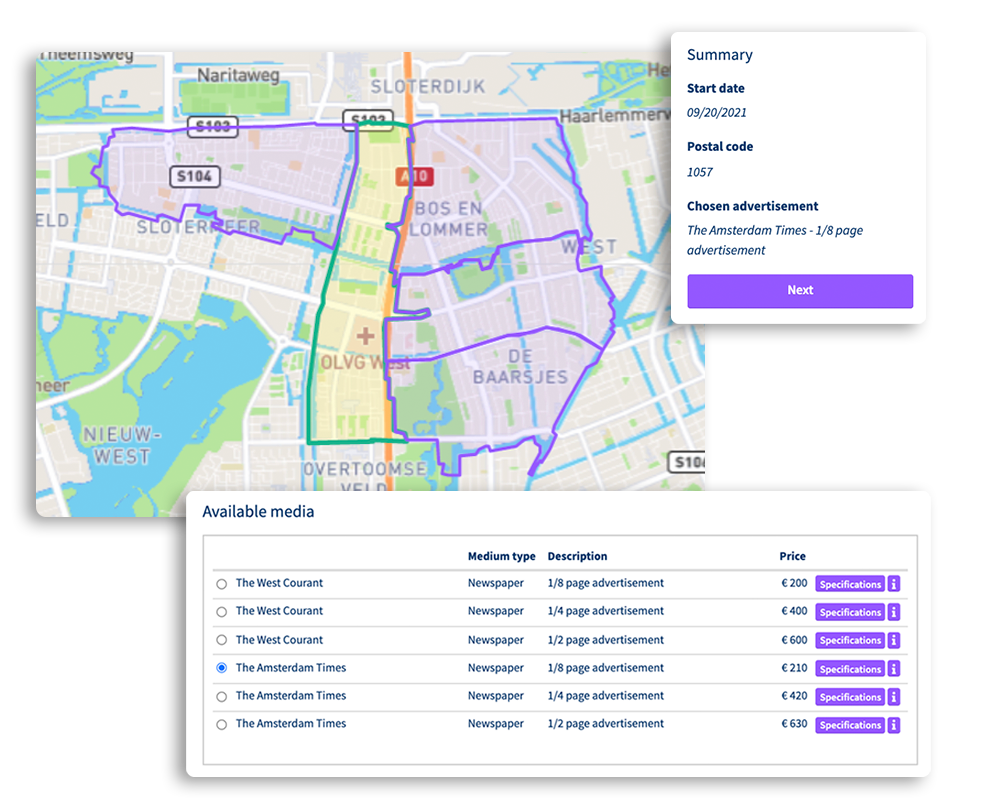1000x800 pixels.
Task: Select The West Courant 1/8 page radio button
Action: click(x=221, y=584)
